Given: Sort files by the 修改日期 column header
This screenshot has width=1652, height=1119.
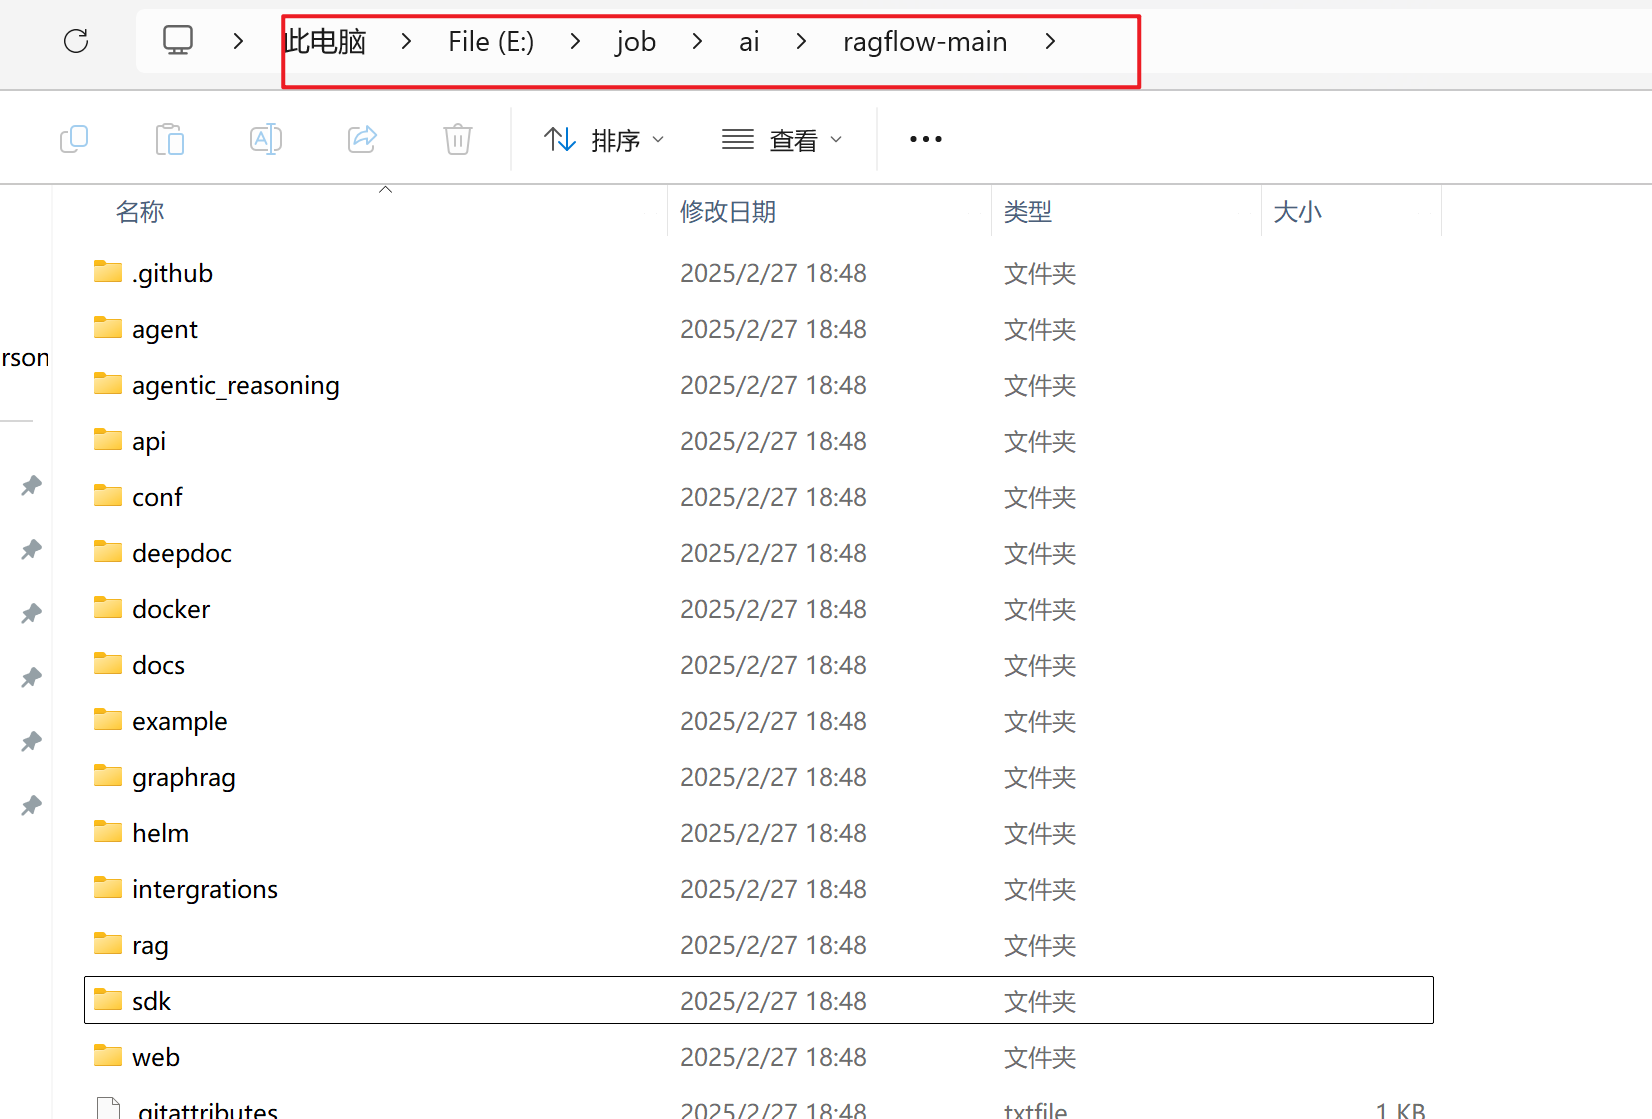Looking at the screenshot, I should coord(727,211).
